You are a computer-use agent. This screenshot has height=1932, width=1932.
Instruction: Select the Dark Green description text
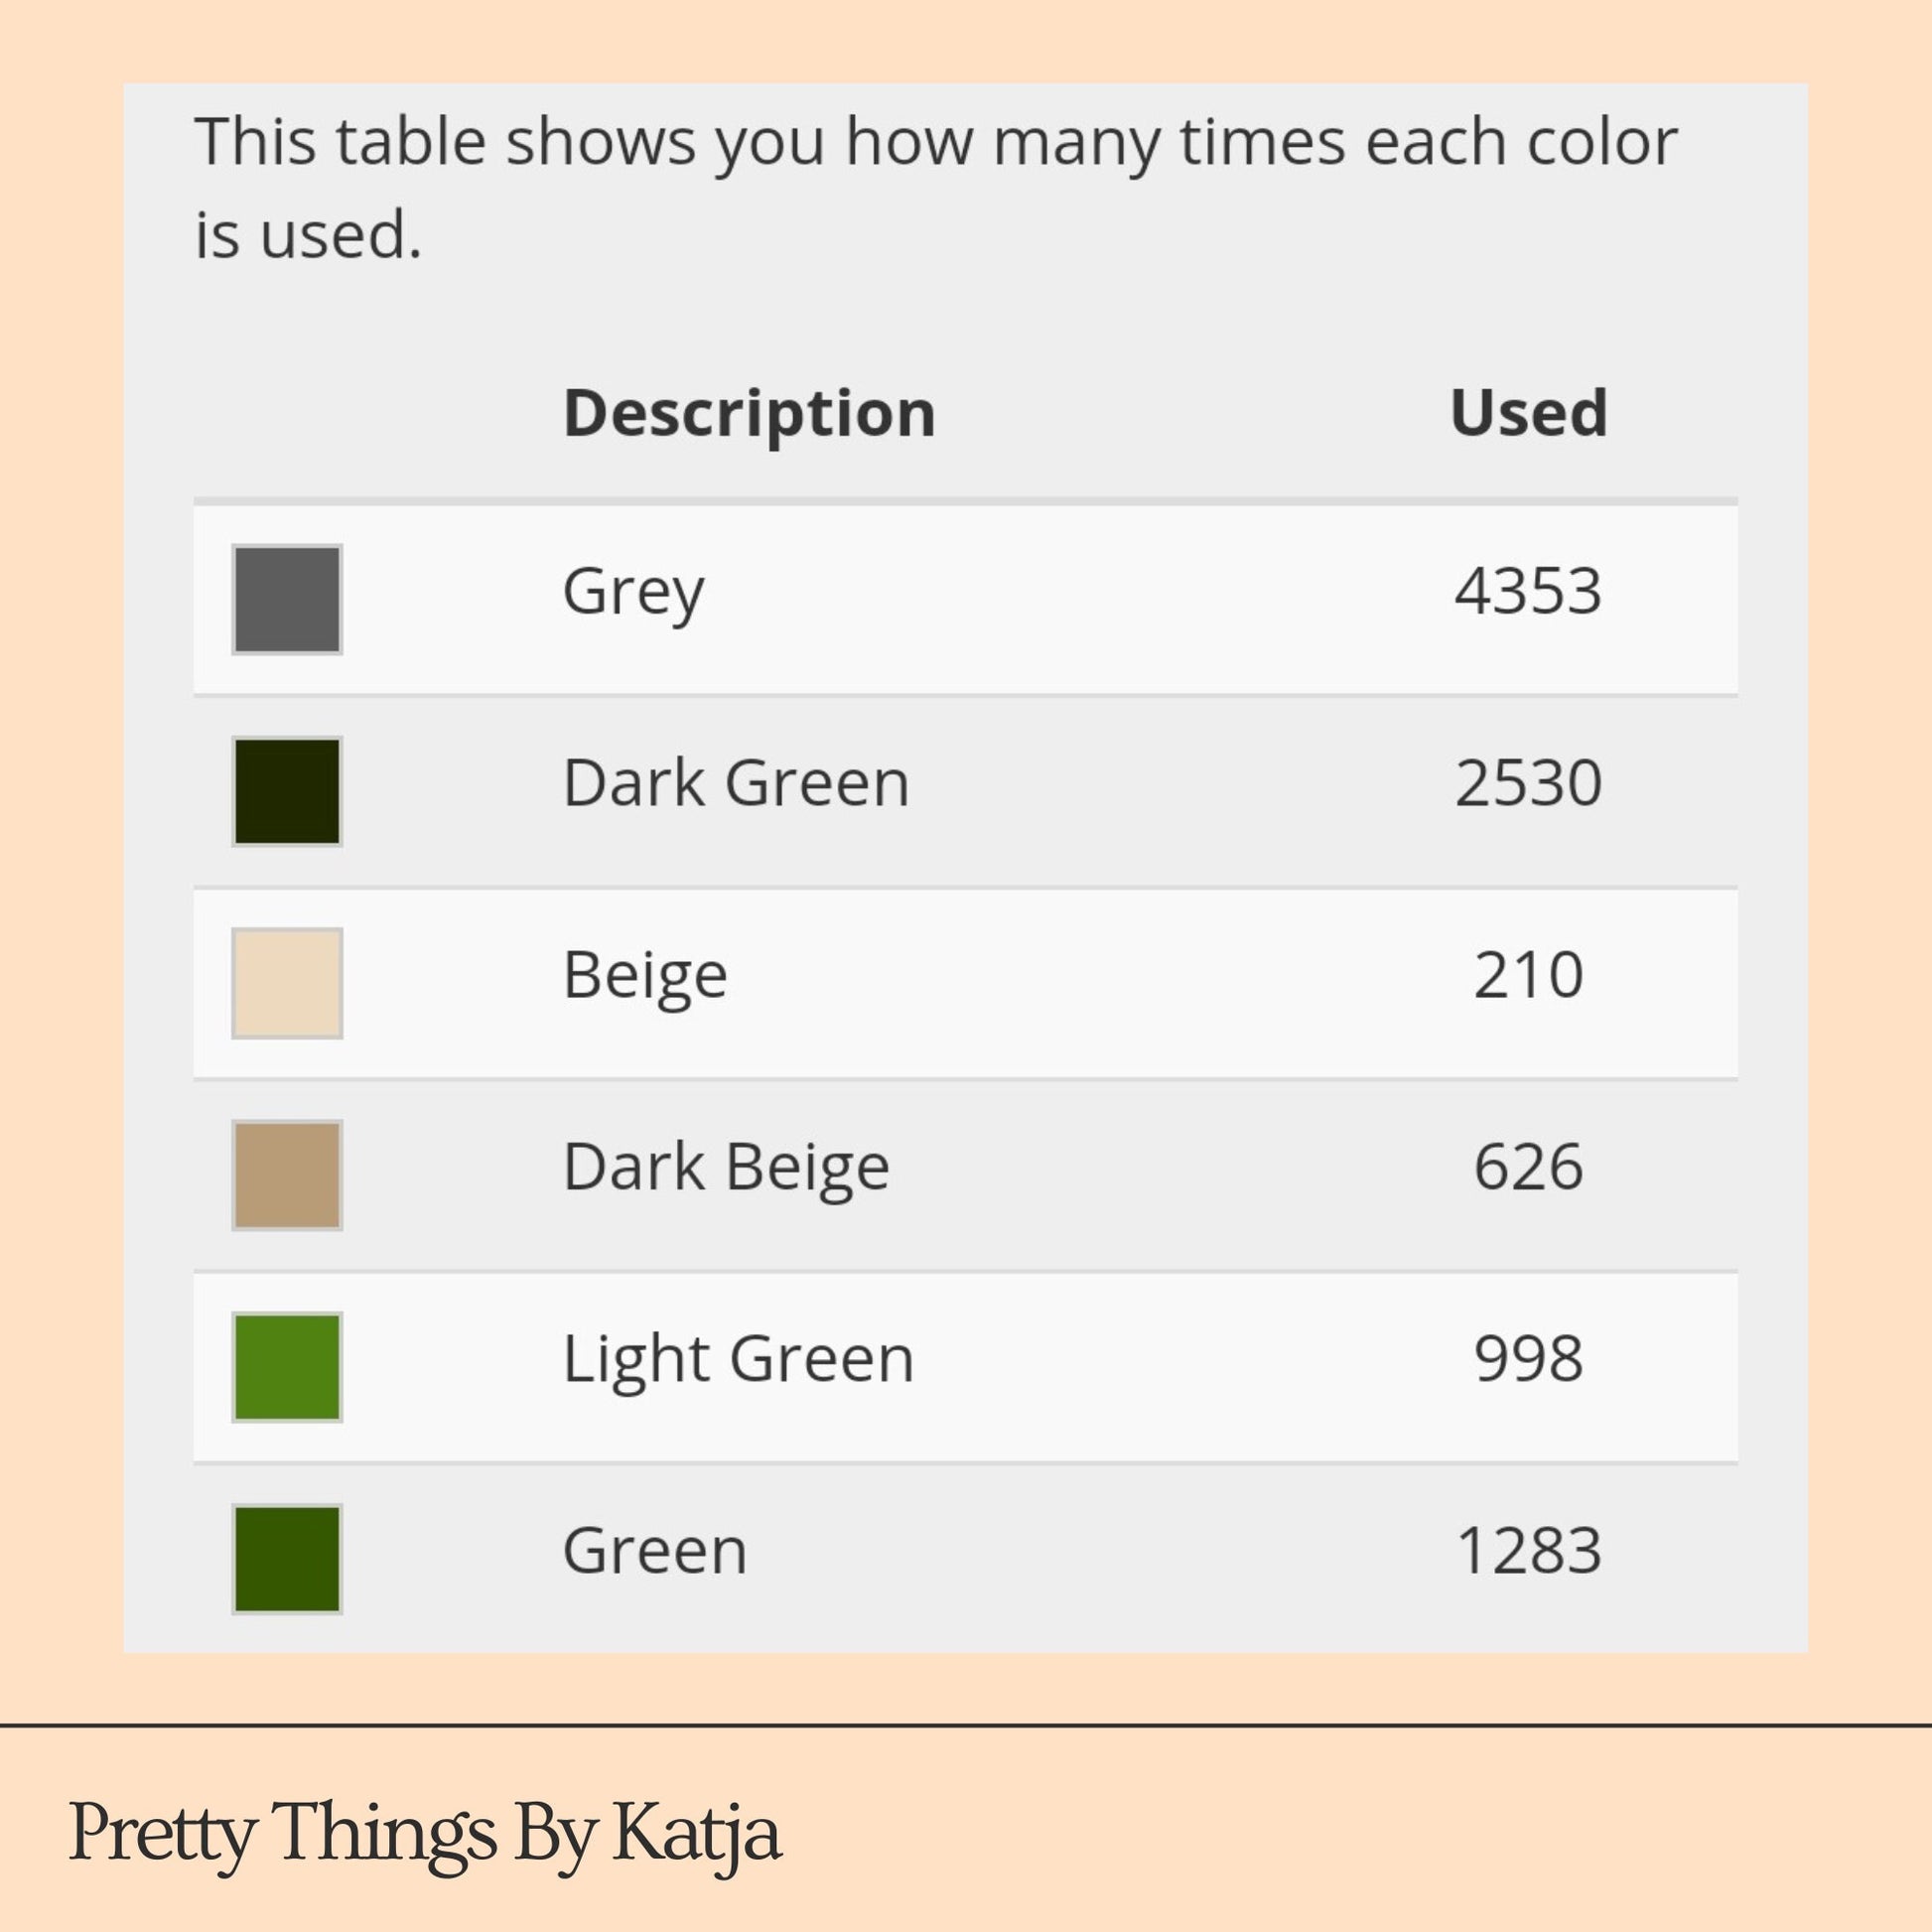point(737,782)
